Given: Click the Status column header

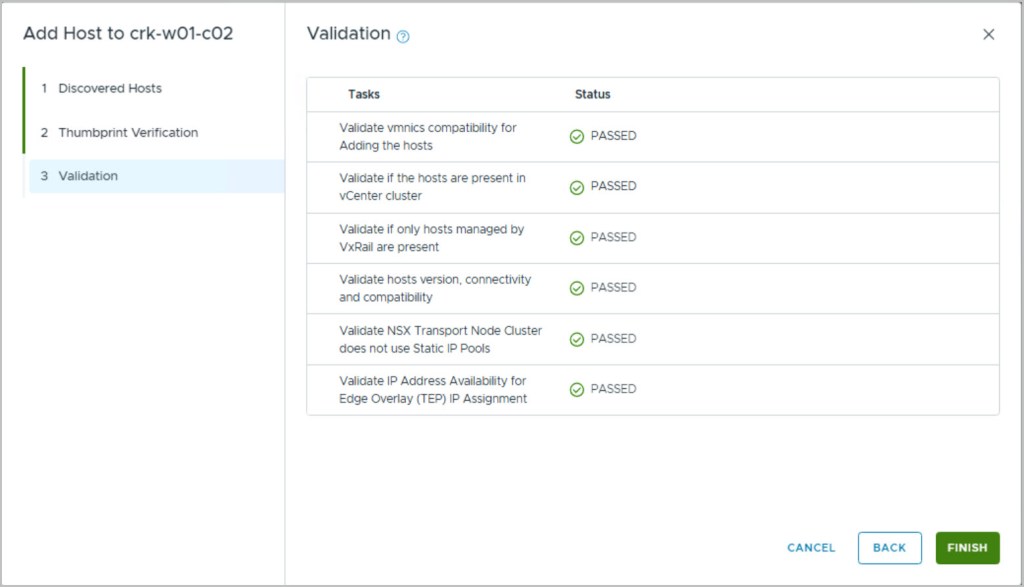Looking at the screenshot, I should tap(592, 94).
